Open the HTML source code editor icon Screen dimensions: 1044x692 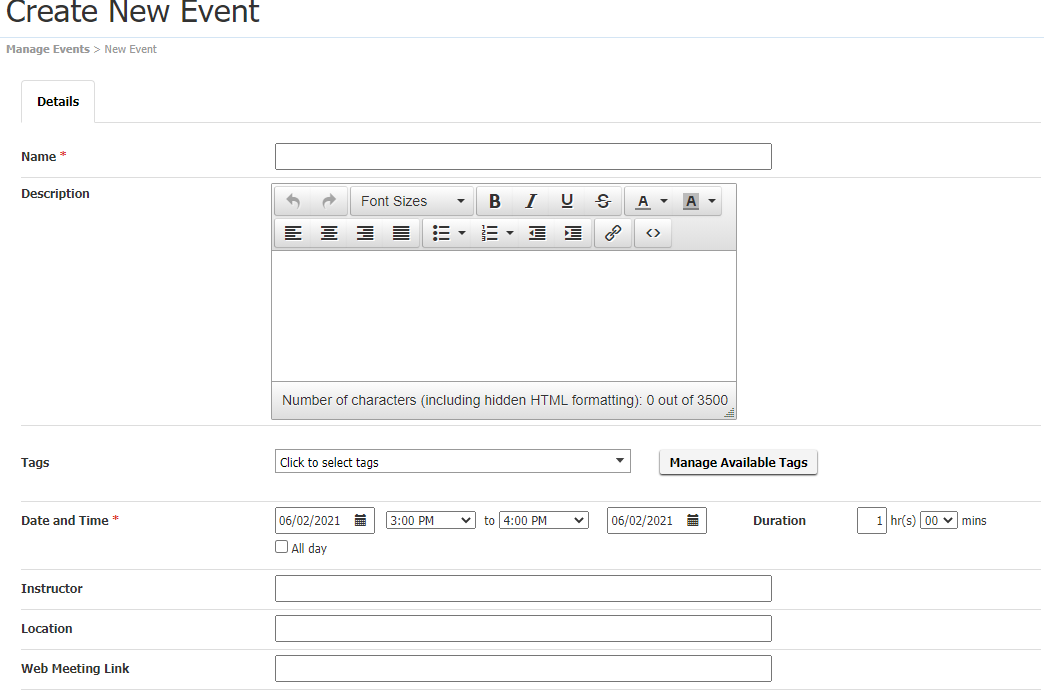point(653,233)
